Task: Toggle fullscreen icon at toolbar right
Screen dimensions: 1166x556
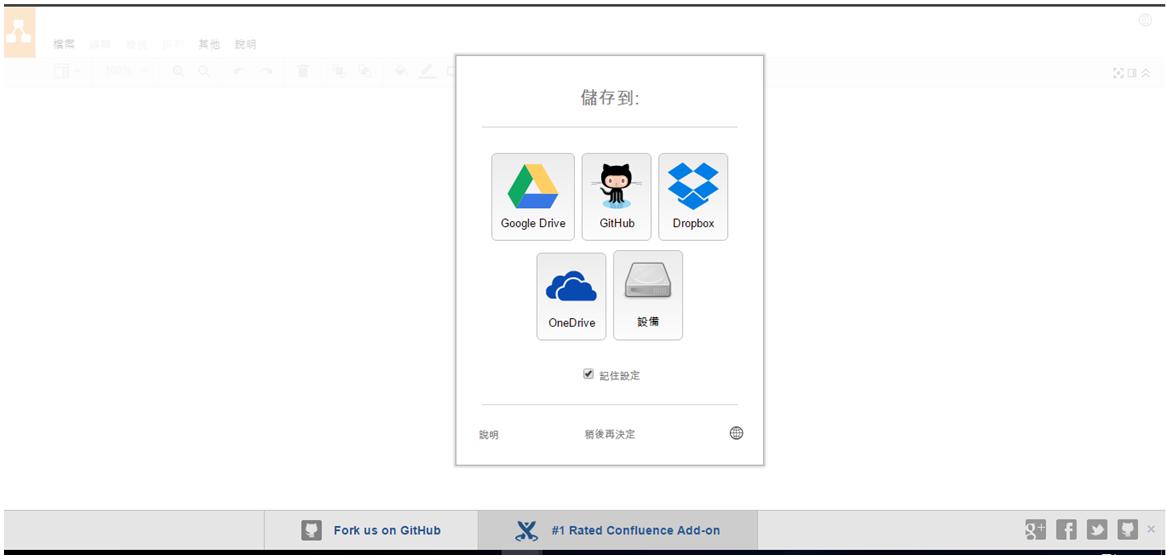Action: pos(1118,73)
